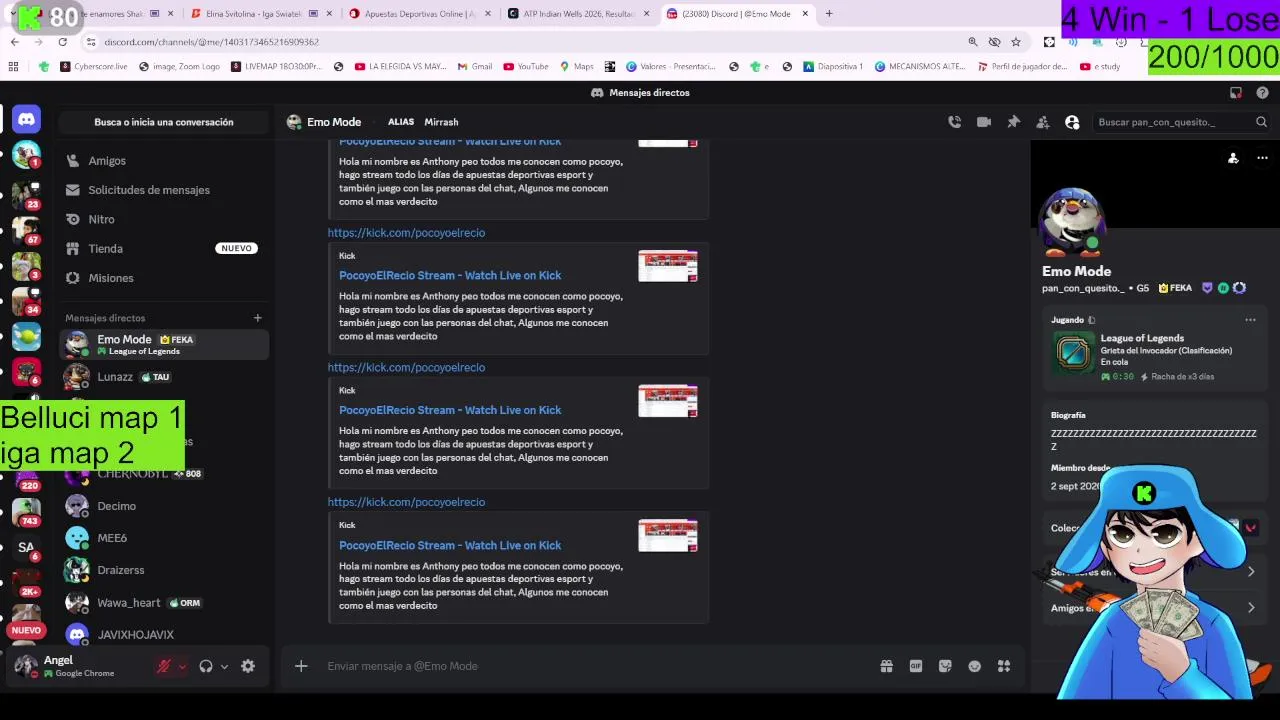The height and width of the screenshot is (720, 1280).
Task: Open Discord home direct messages icon
Action: [26, 120]
